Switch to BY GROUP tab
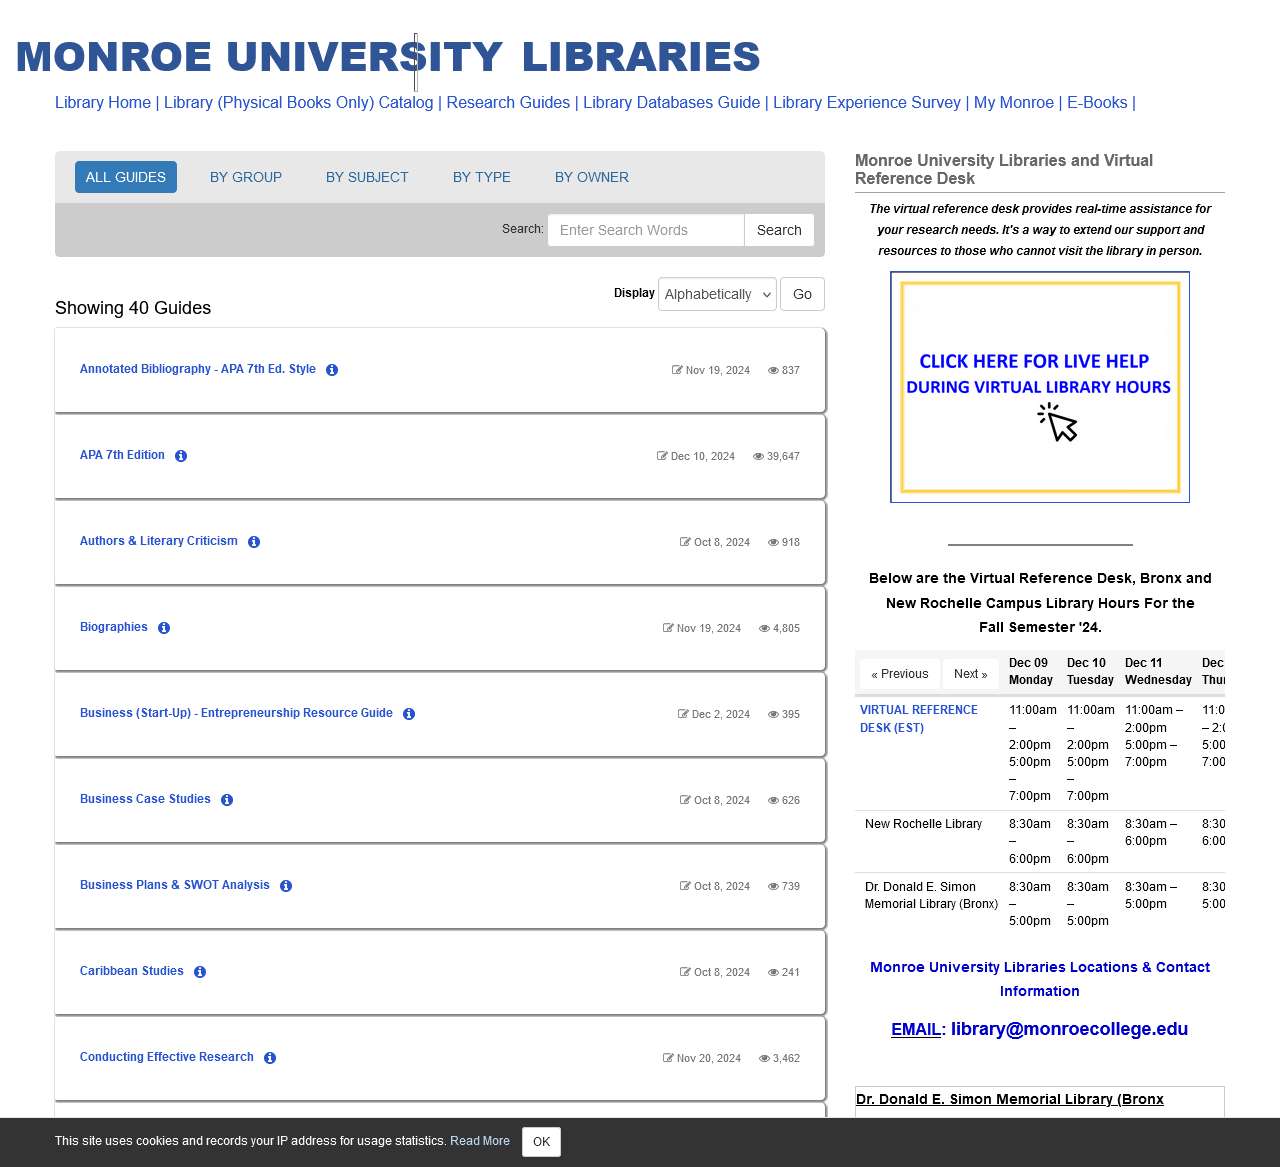 pyautogui.click(x=246, y=177)
